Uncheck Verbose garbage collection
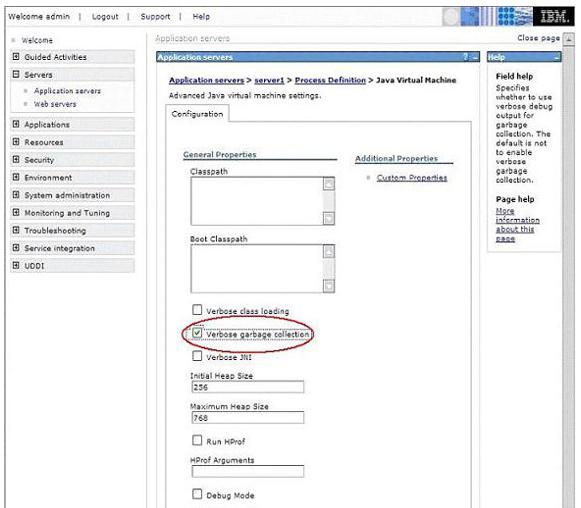The height and width of the screenshot is (508, 581). 197,333
